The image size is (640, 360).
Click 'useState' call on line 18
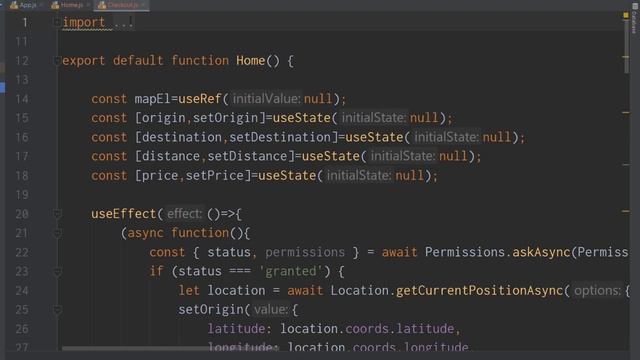[287, 176]
